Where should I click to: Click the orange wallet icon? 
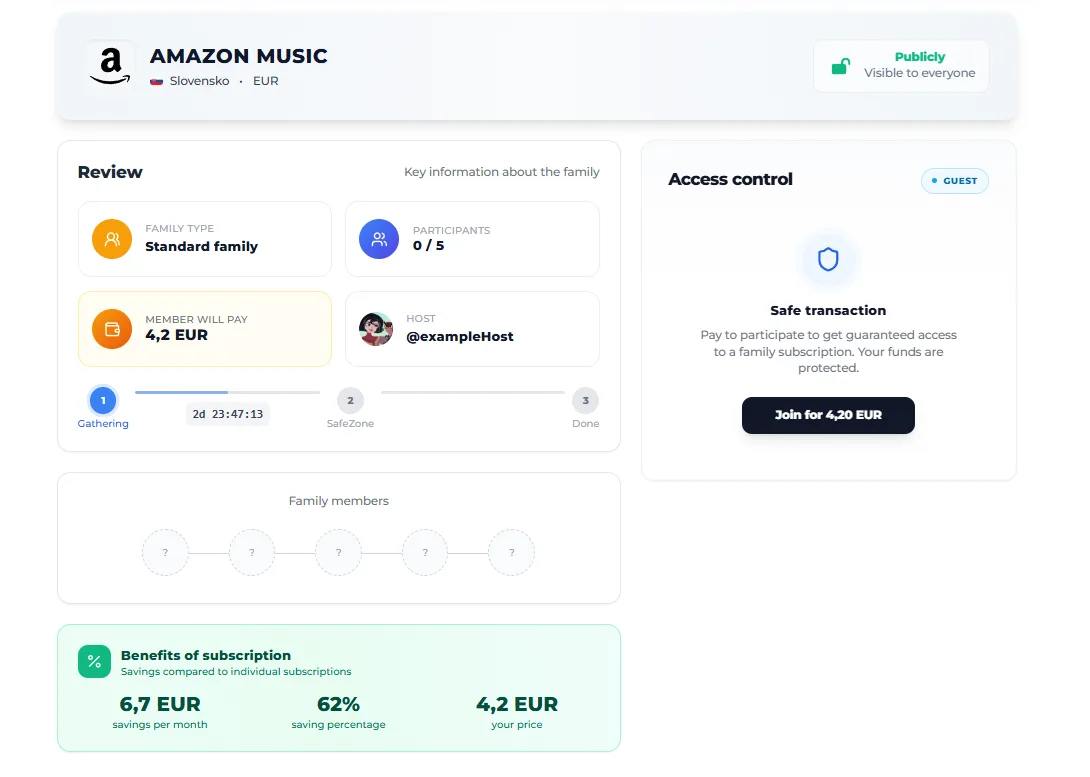[112, 329]
